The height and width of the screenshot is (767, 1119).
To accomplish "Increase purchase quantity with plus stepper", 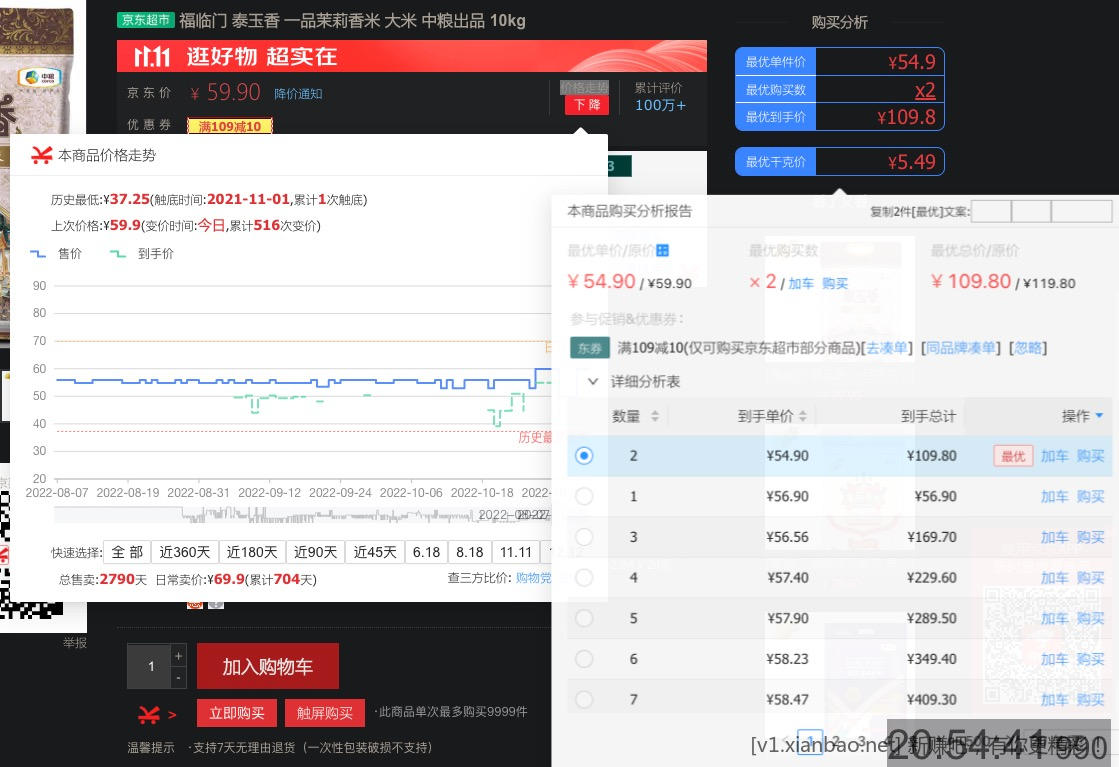I will click(x=178, y=655).
